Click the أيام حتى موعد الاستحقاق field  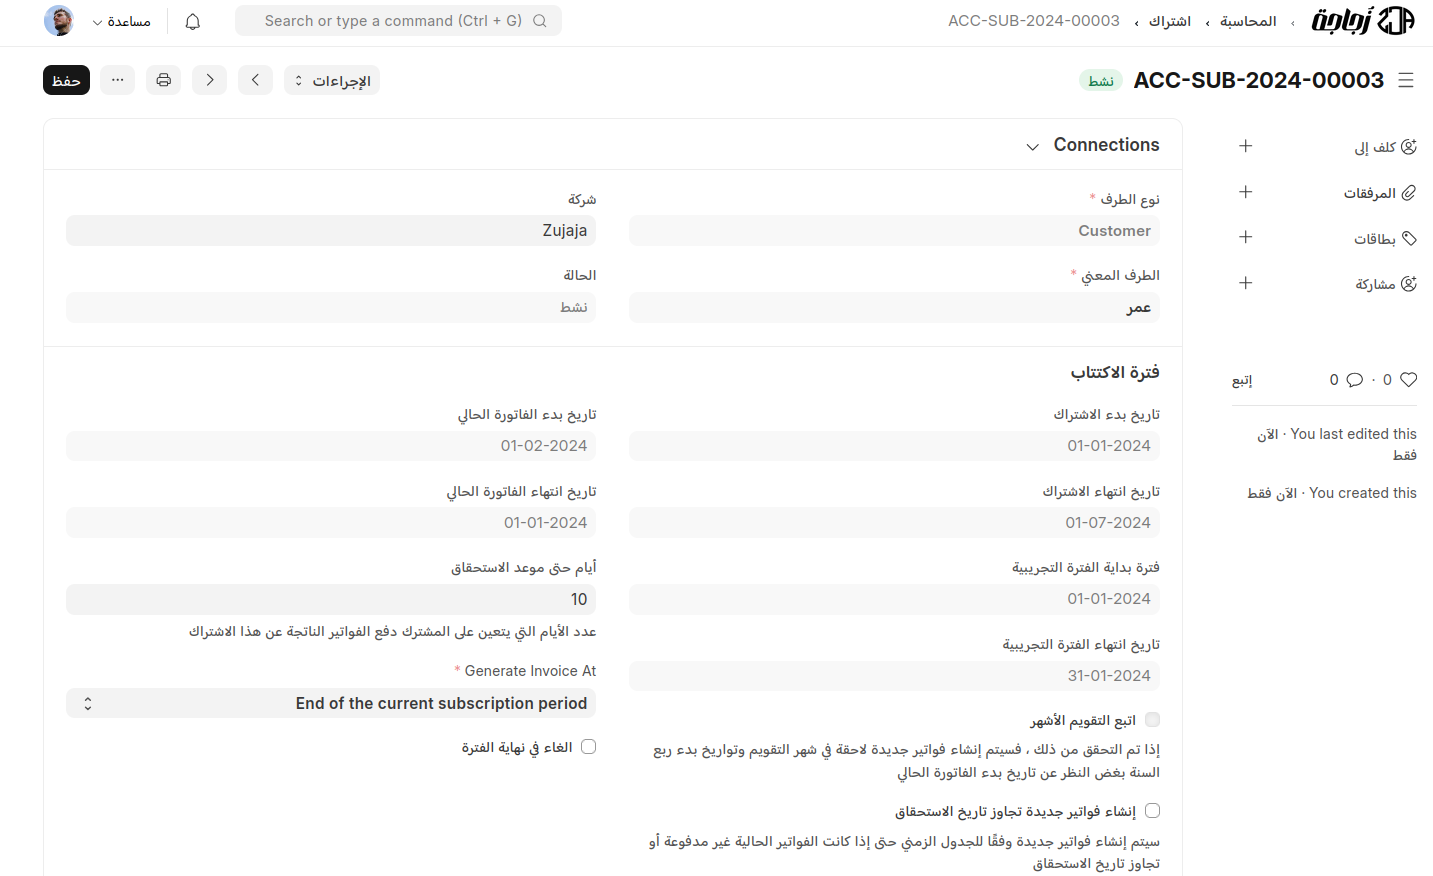331,599
